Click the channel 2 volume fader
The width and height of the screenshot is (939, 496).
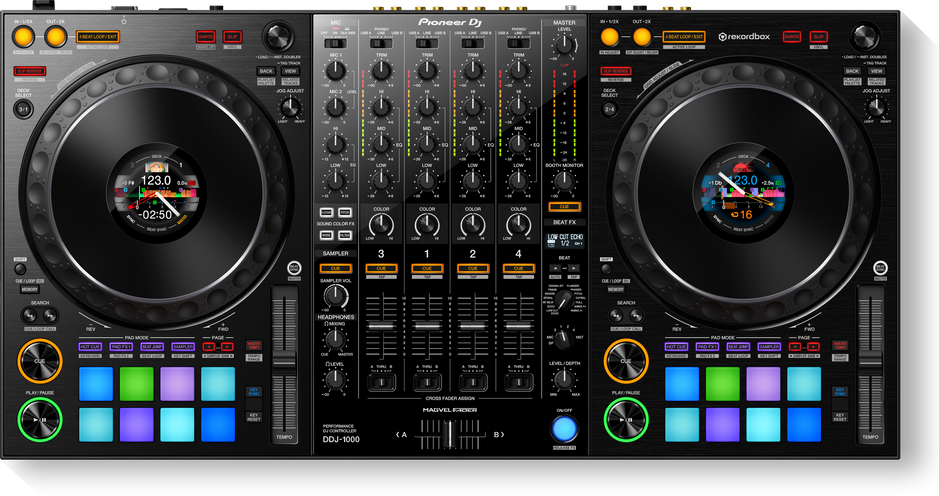point(472,325)
